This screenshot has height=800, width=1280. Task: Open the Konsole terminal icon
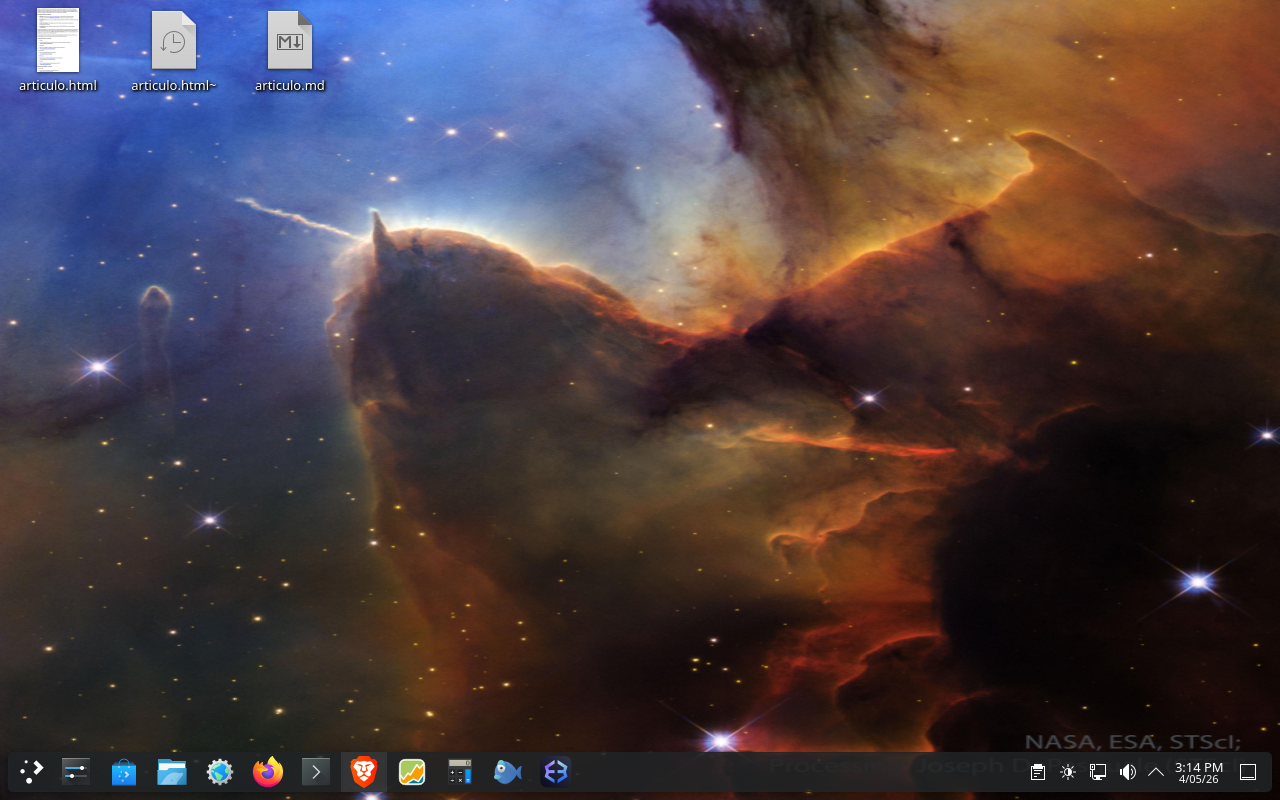tap(316, 772)
